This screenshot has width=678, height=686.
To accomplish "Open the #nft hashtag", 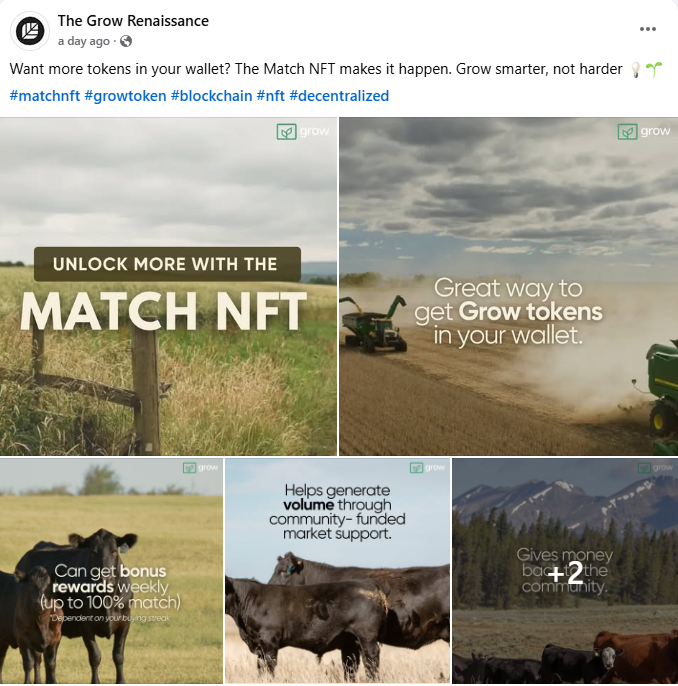I will 271,96.
